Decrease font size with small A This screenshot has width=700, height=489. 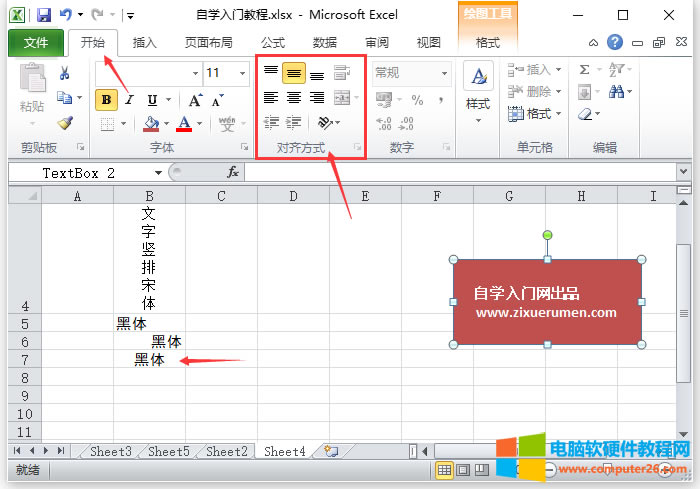[x=217, y=100]
